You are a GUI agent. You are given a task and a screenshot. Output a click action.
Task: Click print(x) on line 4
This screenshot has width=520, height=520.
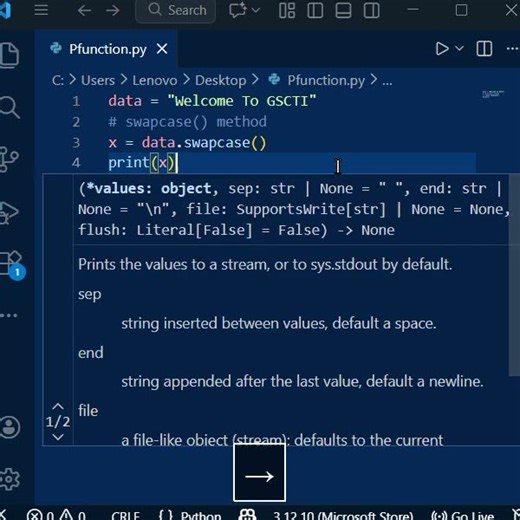(x=142, y=163)
